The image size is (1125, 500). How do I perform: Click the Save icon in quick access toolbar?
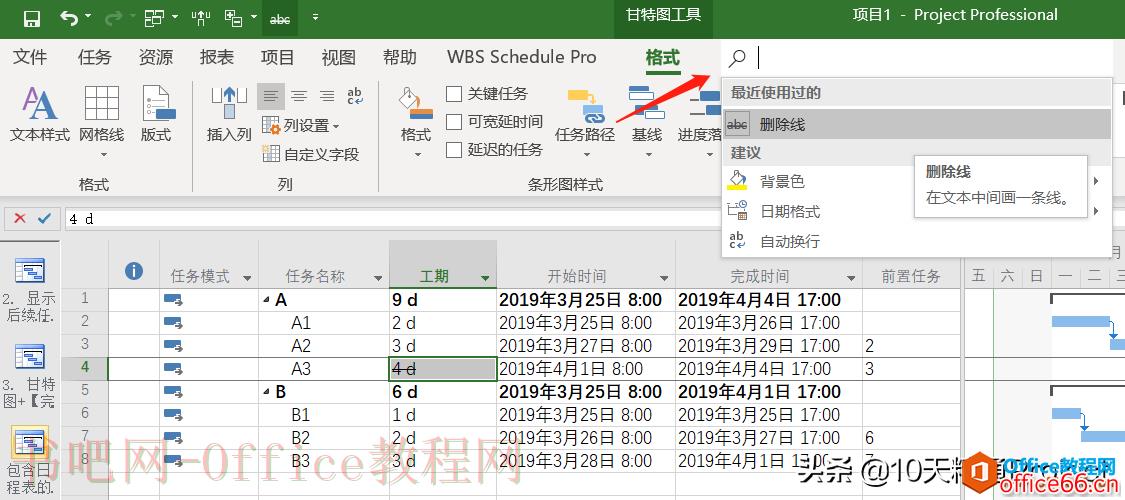(31, 19)
